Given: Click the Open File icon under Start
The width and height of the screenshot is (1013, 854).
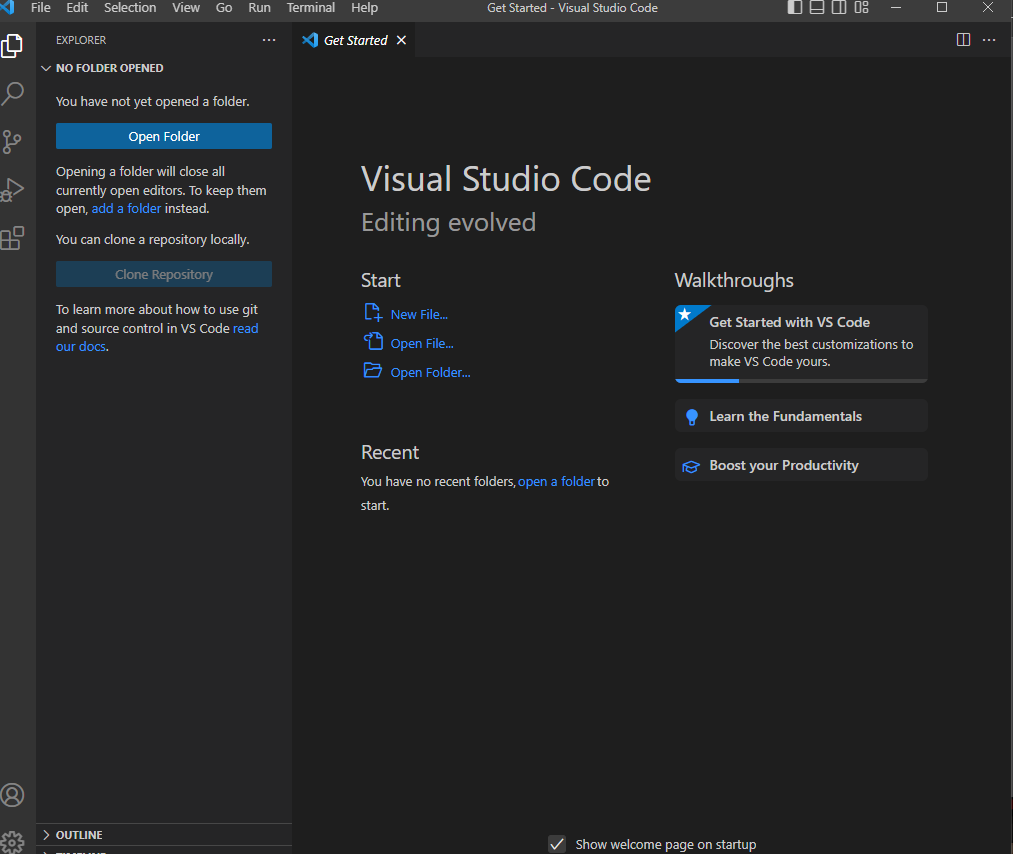Looking at the screenshot, I should point(373,341).
